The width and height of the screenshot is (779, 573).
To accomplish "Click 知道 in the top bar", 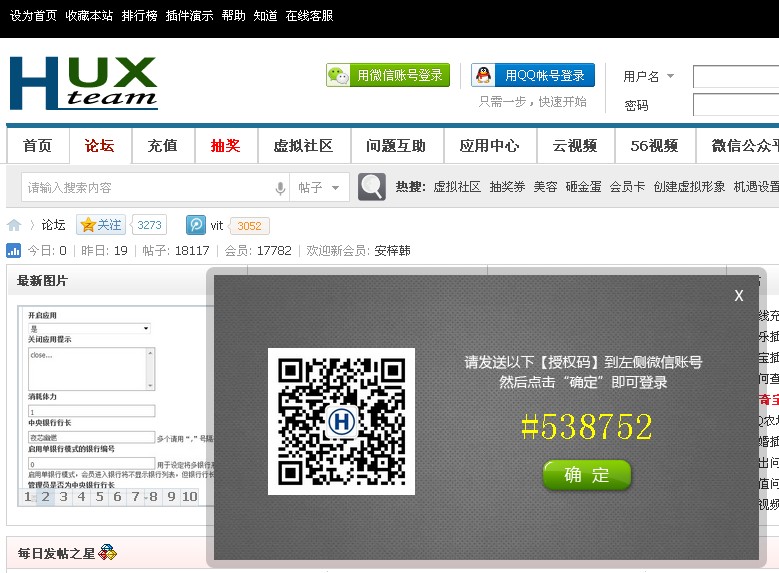I will [x=265, y=16].
